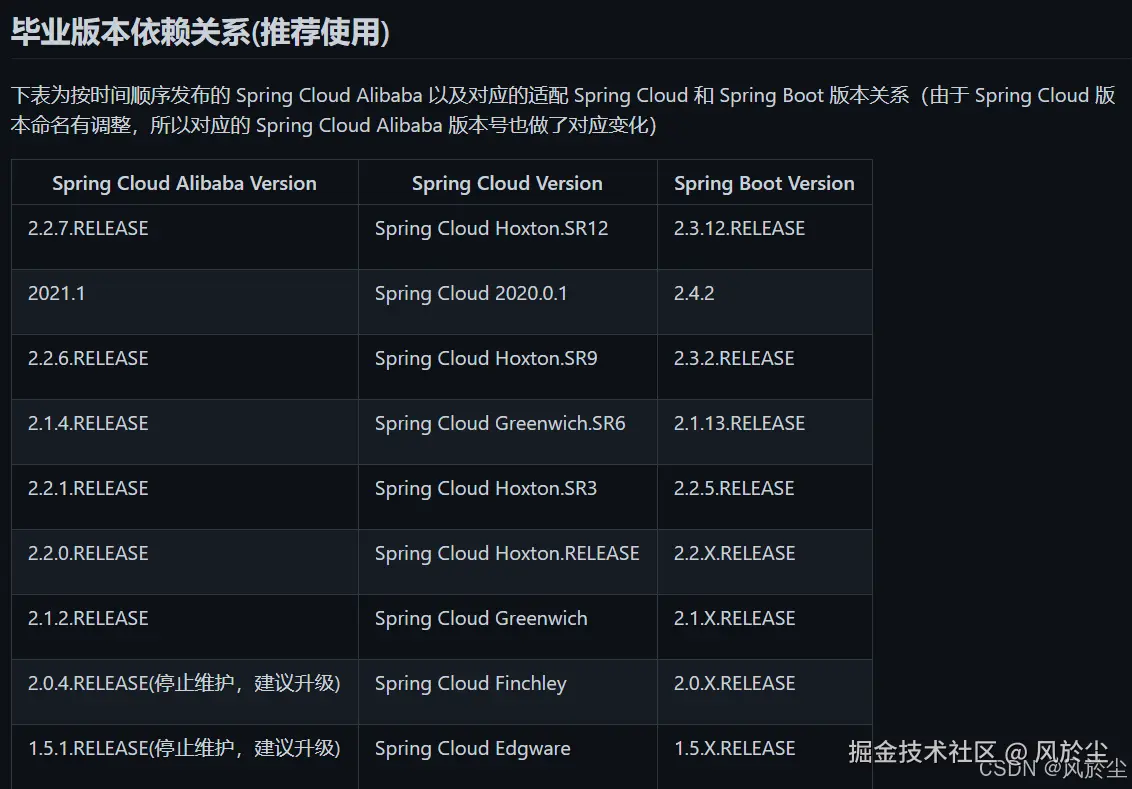
Task: Click the 2.3.12.RELEASE cell
Action: tap(739, 229)
